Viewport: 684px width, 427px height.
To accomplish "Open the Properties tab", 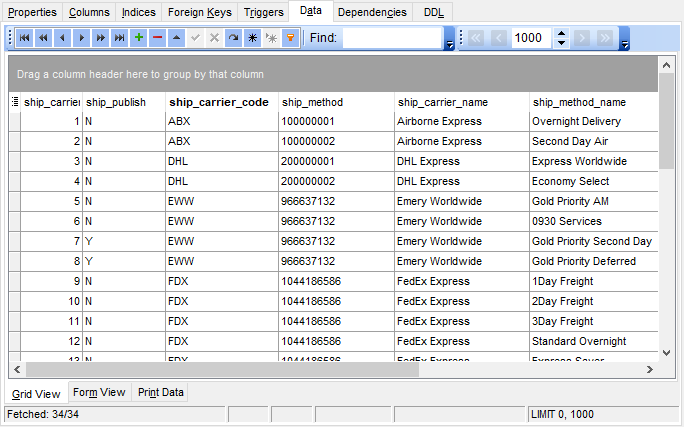I will click(32, 12).
